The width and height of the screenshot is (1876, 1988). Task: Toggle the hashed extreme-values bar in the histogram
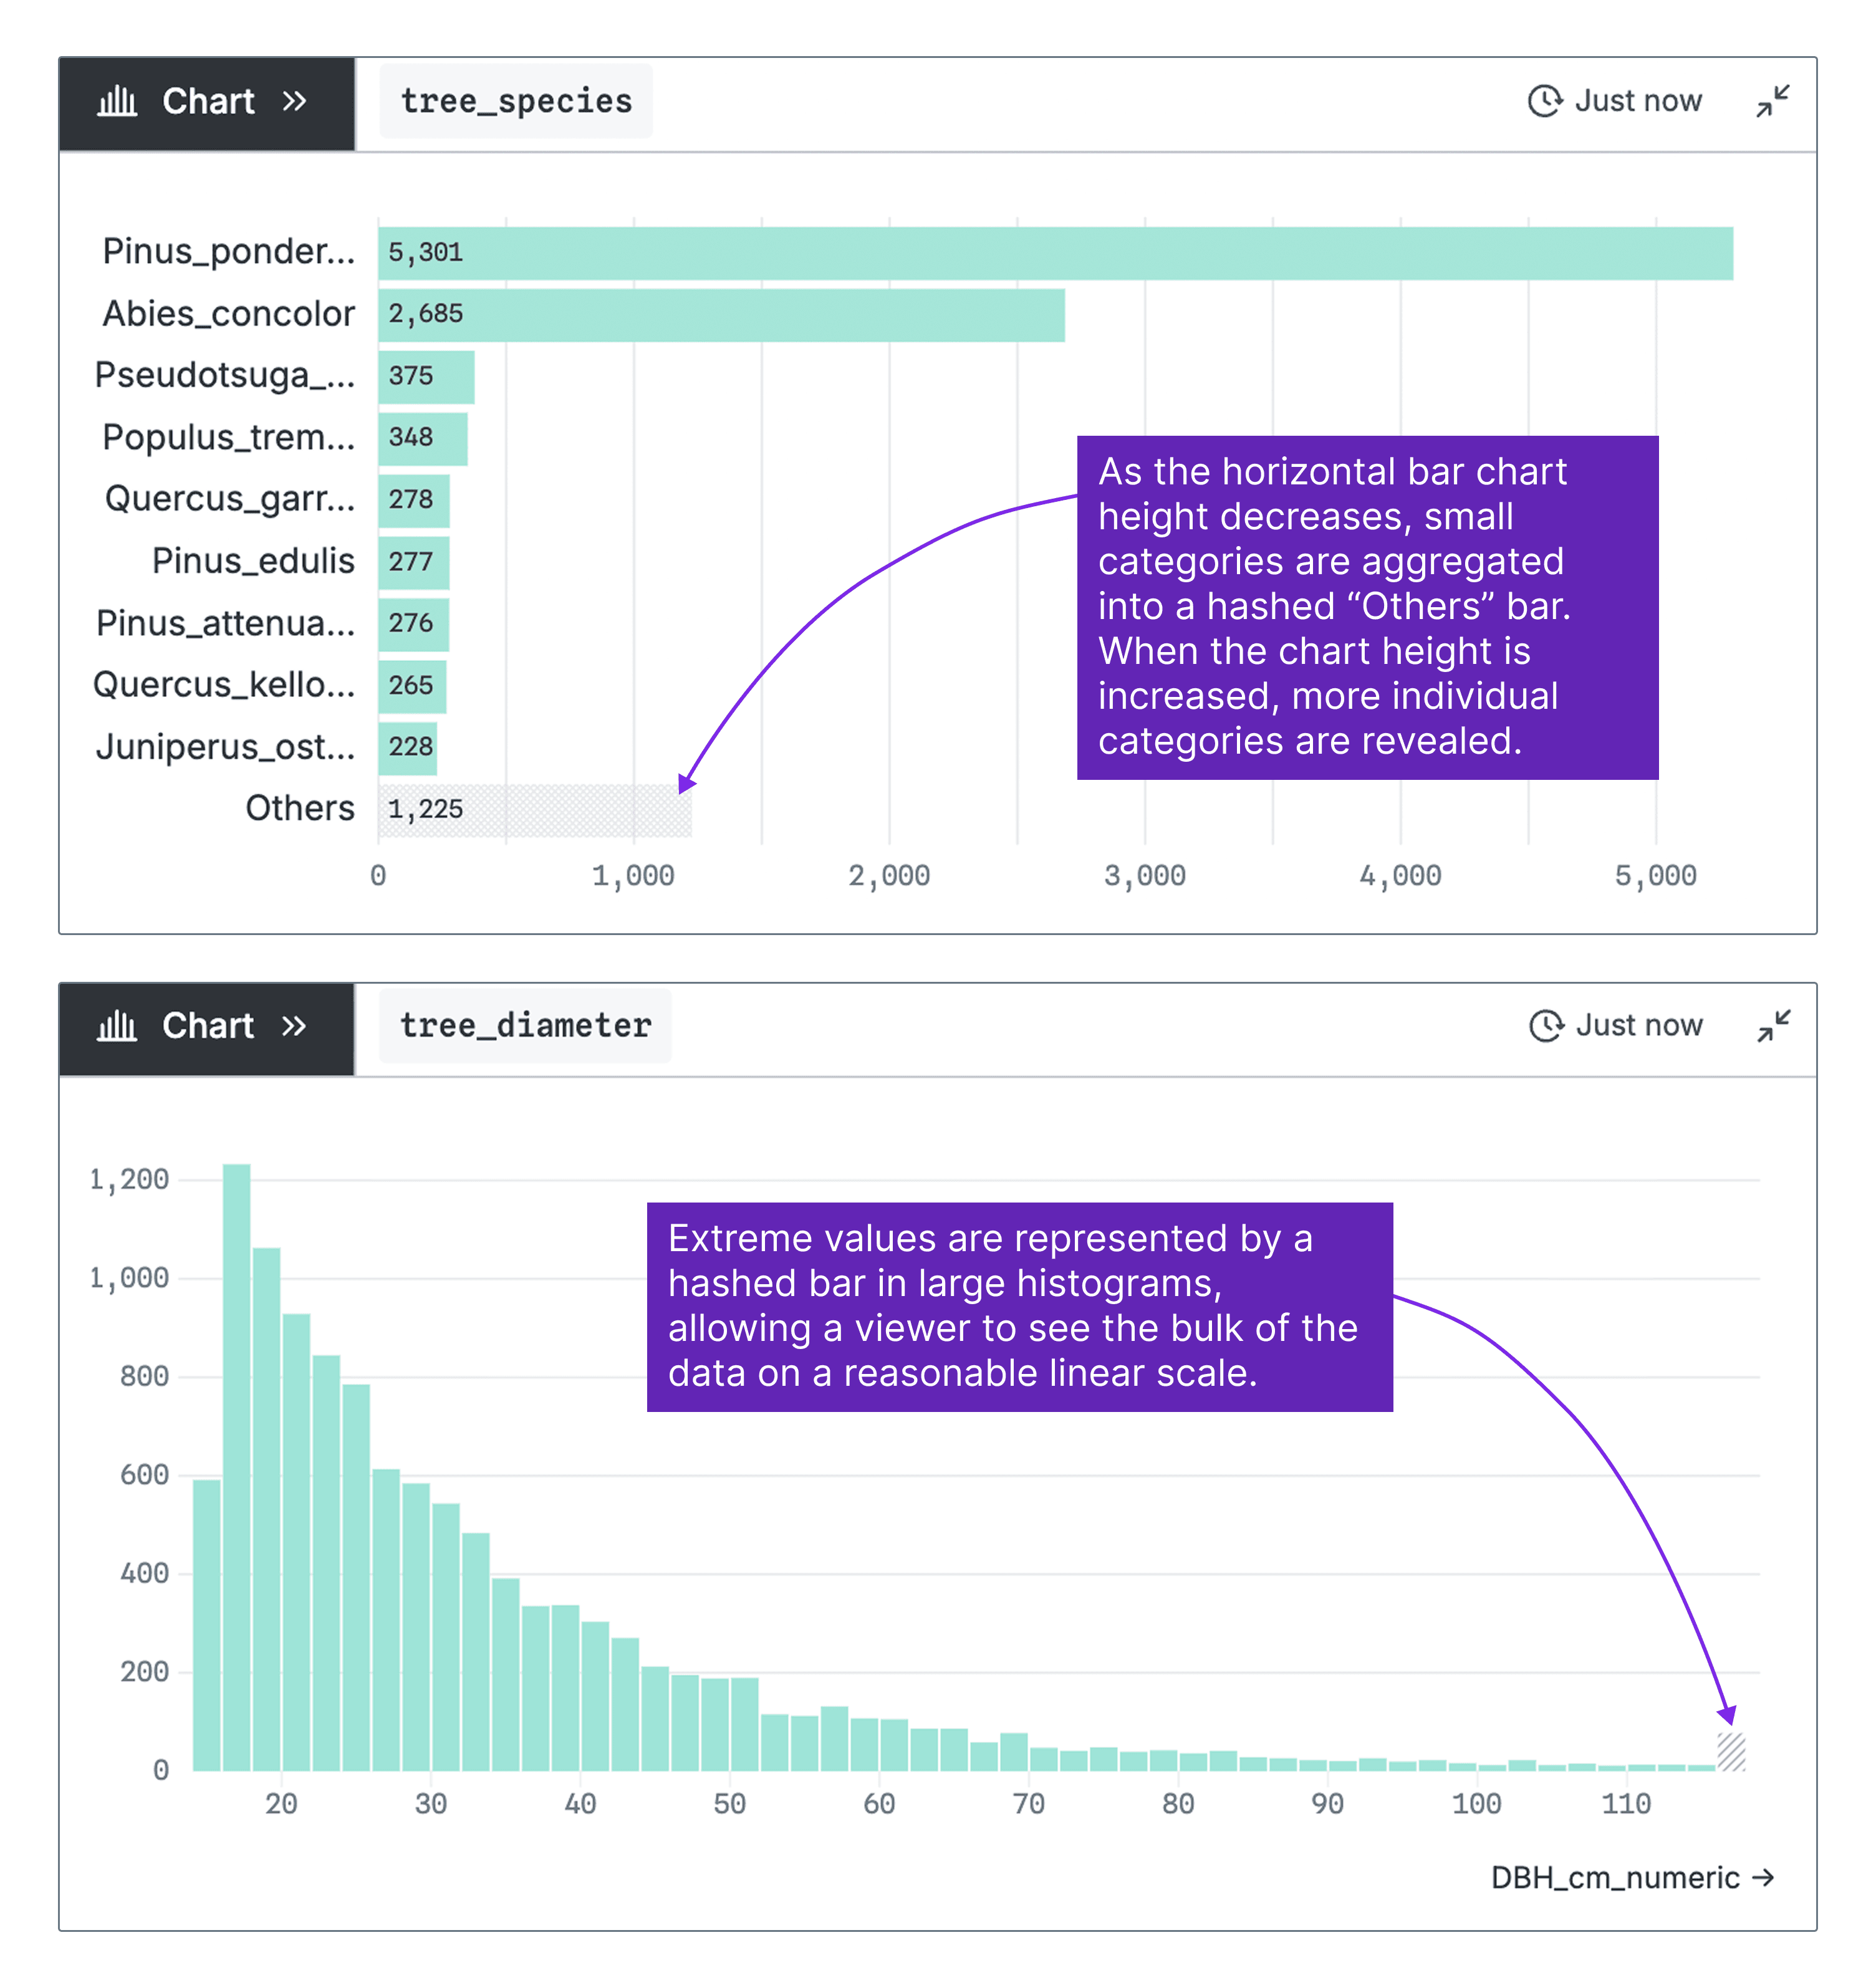(1731, 1752)
